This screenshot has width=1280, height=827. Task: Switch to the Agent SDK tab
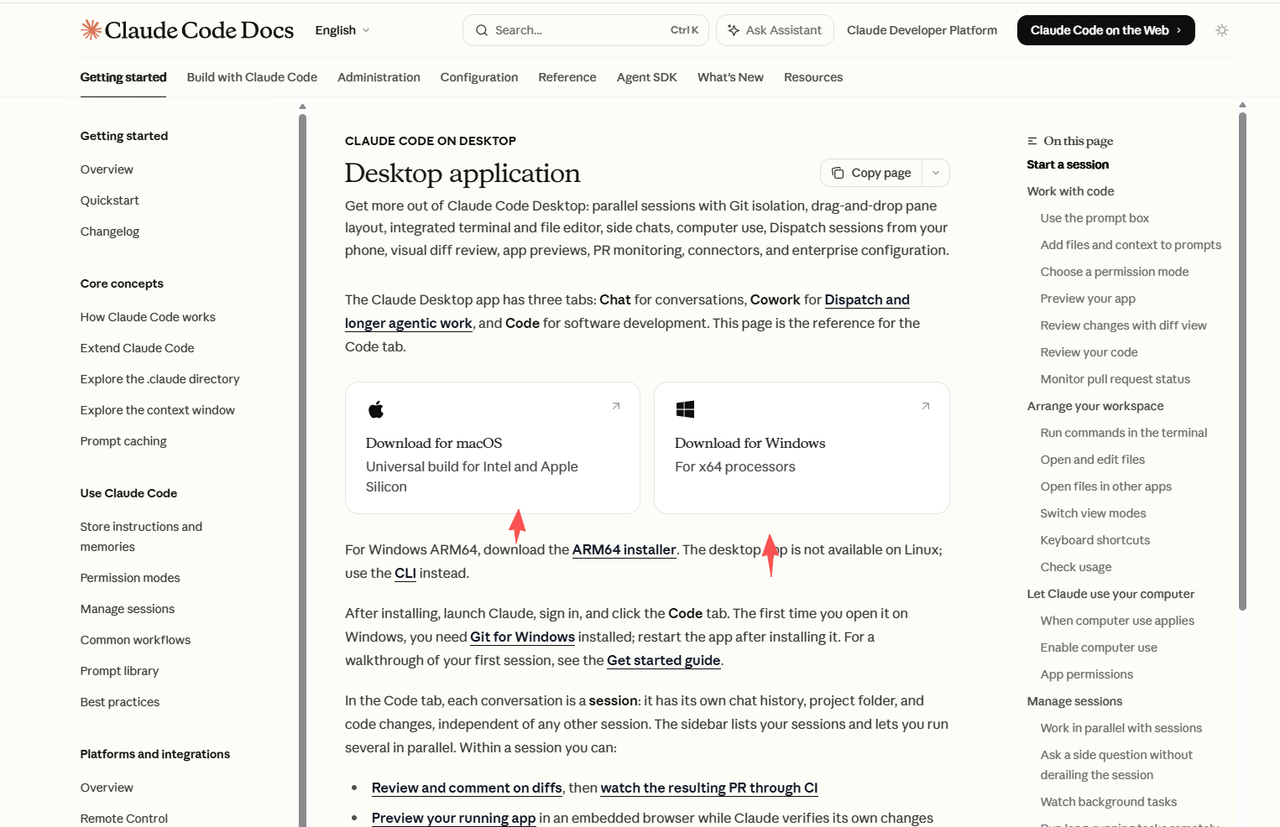click(647, 77)
